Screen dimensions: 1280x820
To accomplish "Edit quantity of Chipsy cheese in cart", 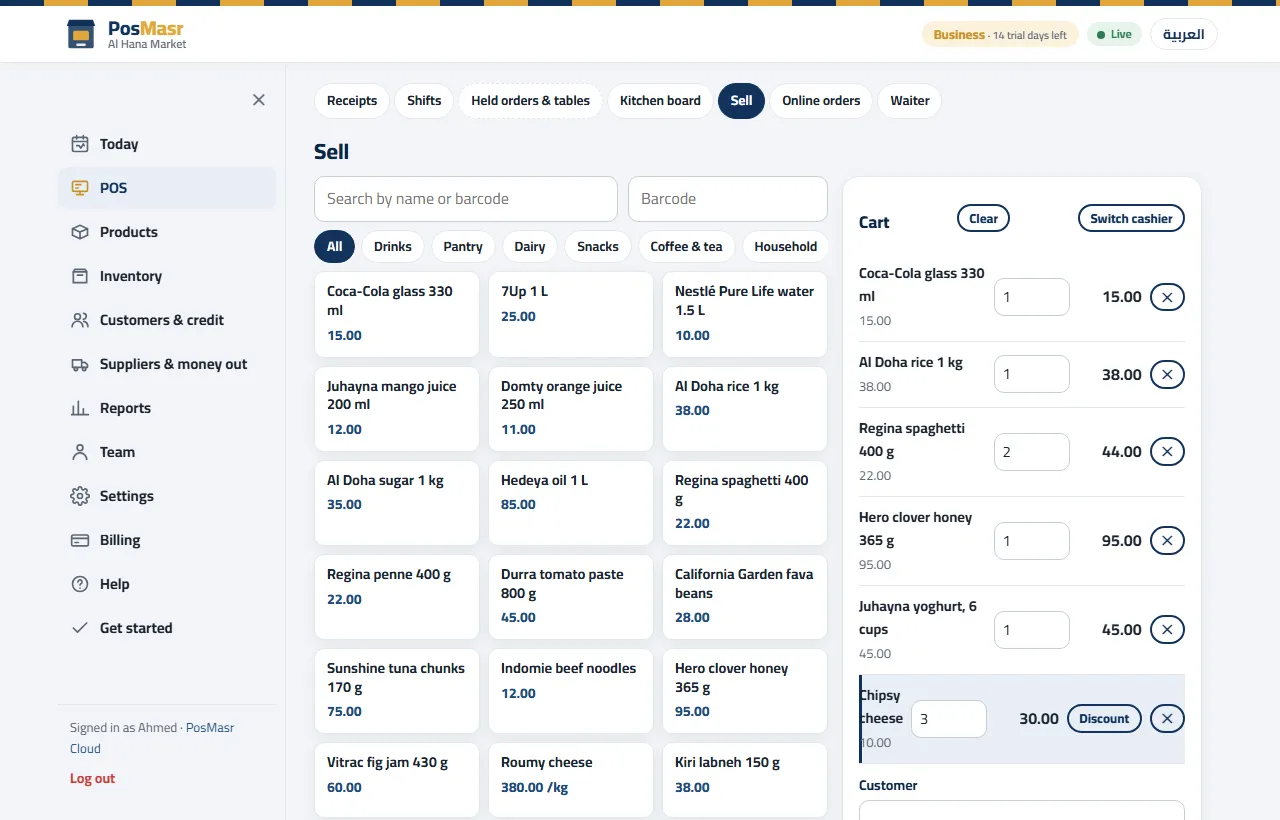I will pos(949,719).
